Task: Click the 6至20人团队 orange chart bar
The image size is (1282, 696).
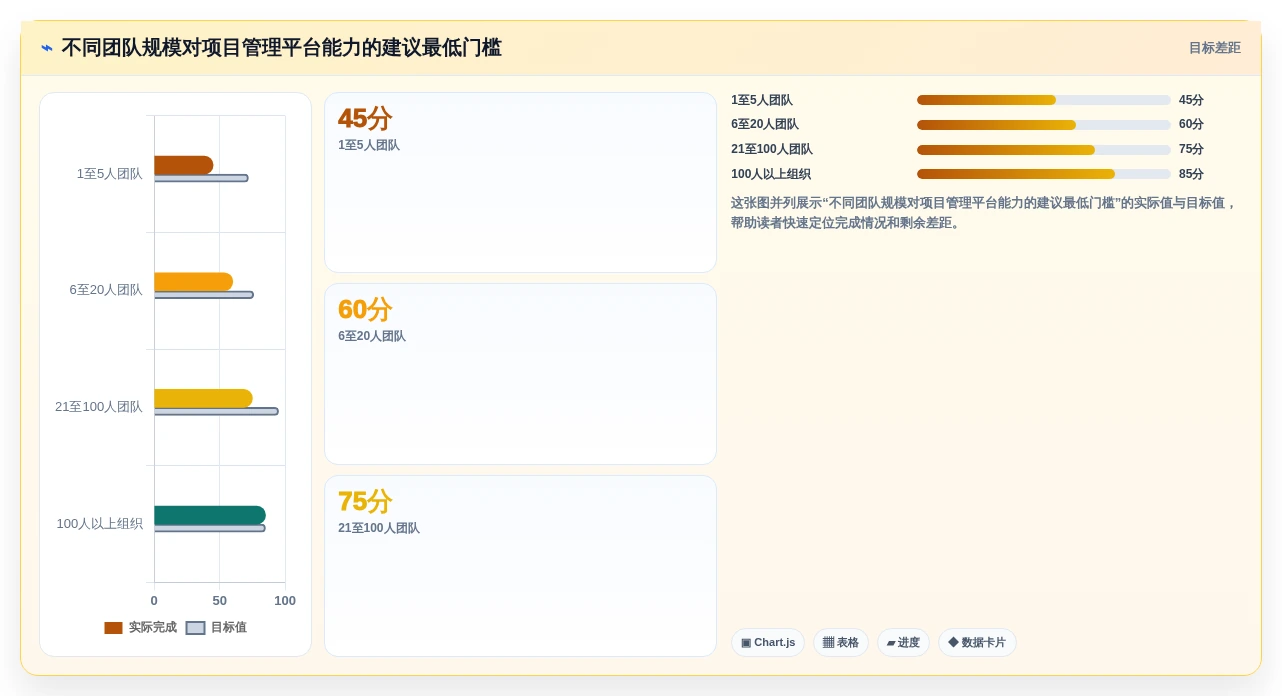Action: coord(193,282)
